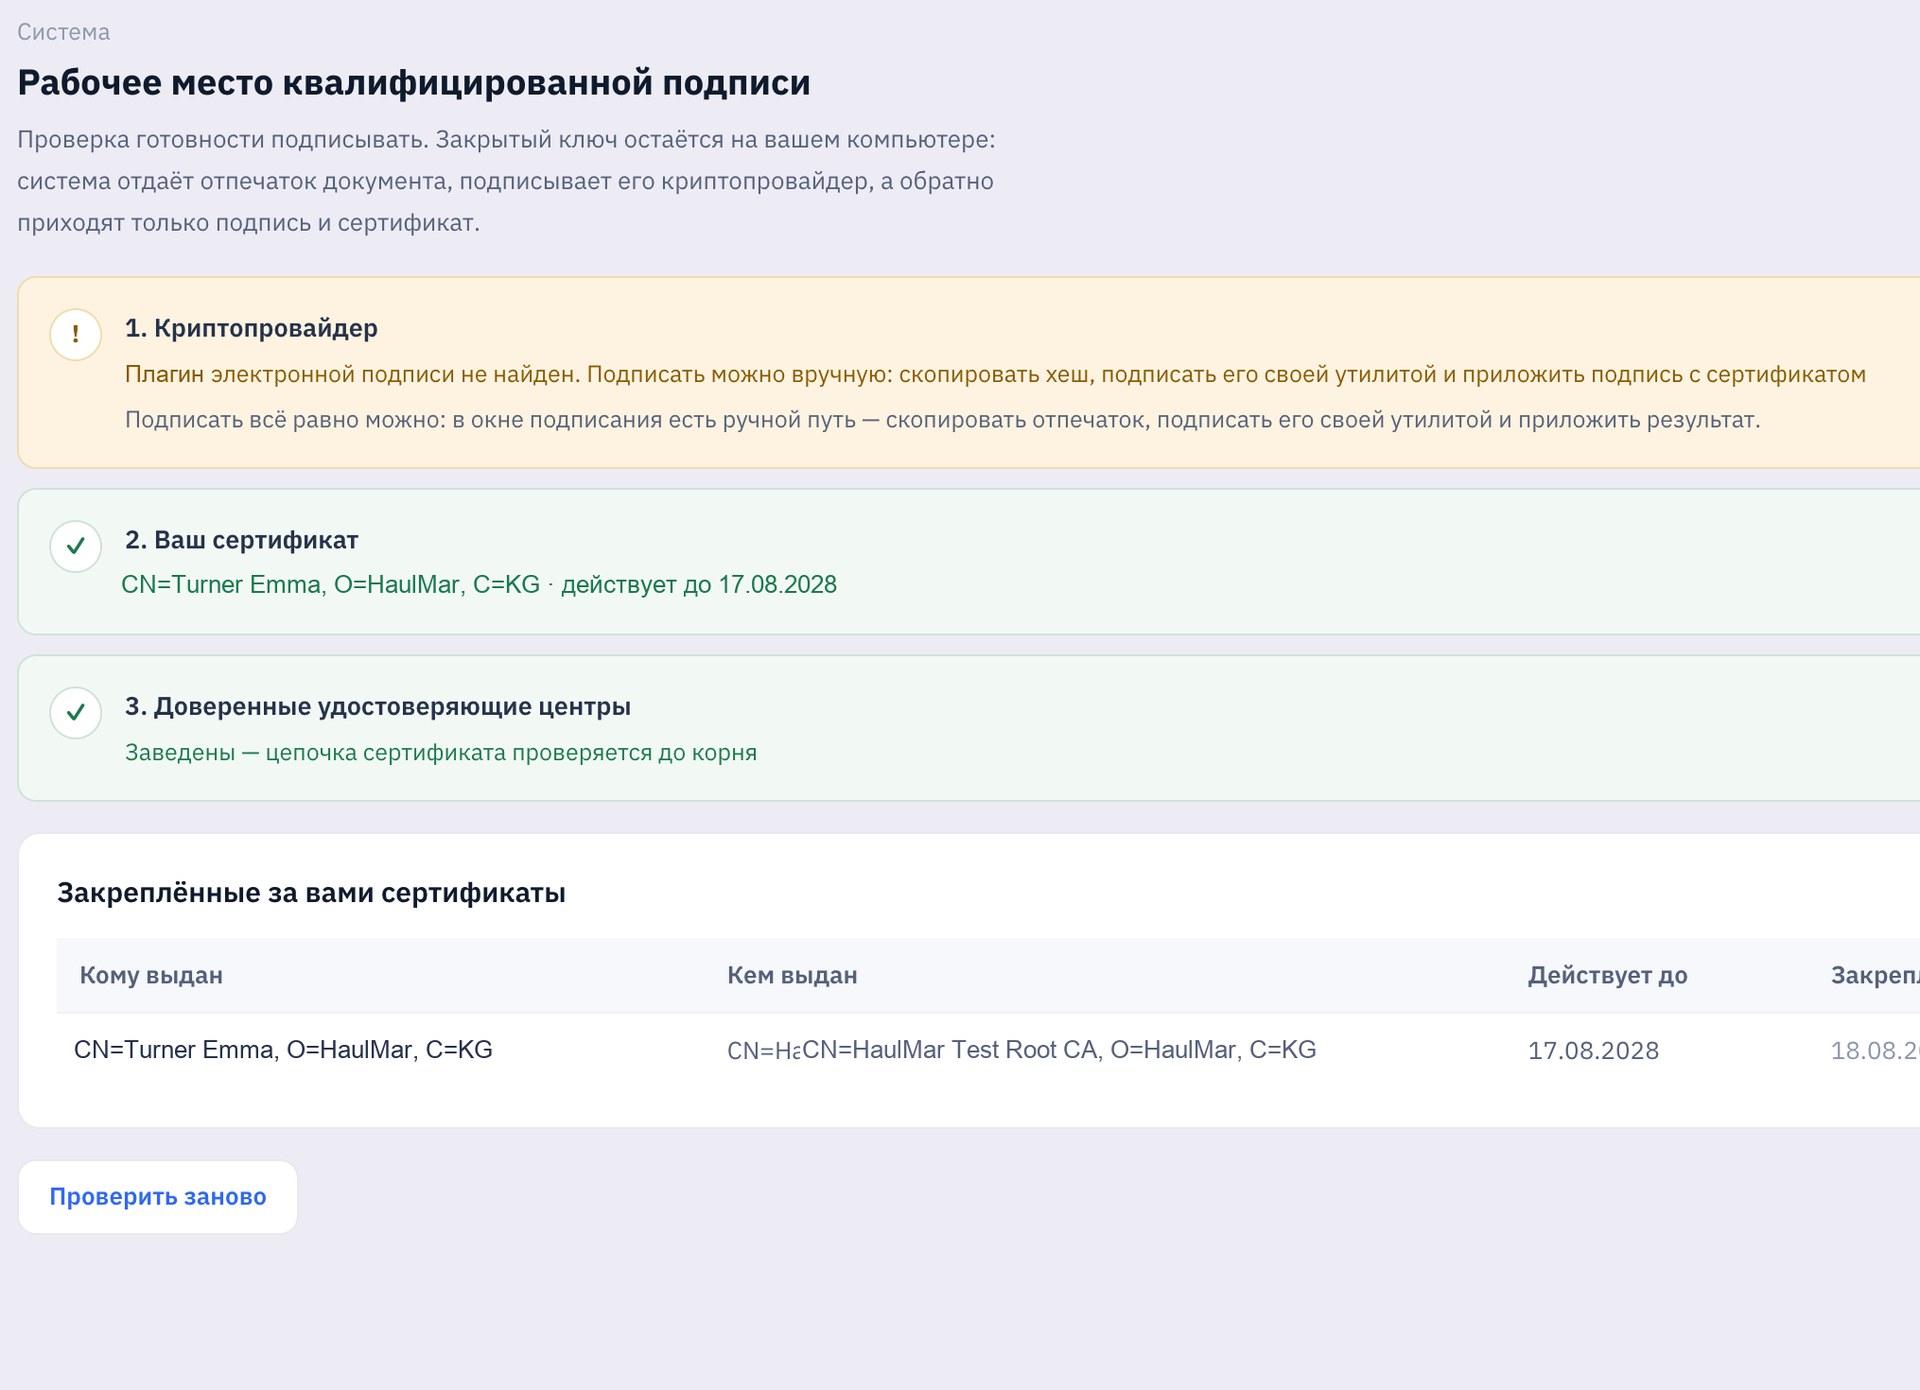Click the Закреплённые за вами сертификаты heading
Image resolution: width=1920 pixels, height=1390 pixels.
point(311,892)
